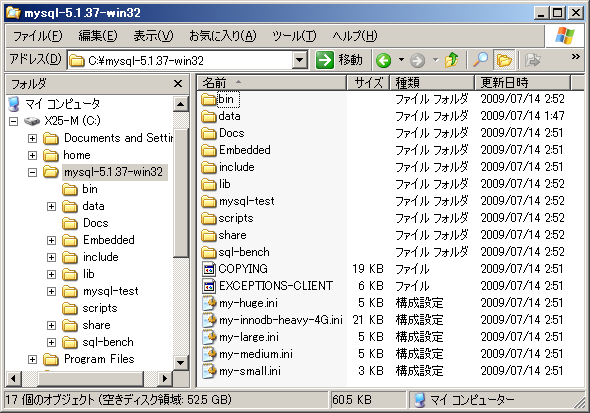
Task: Select Docs folder in tree pane
Action: (x=96, y=223)
